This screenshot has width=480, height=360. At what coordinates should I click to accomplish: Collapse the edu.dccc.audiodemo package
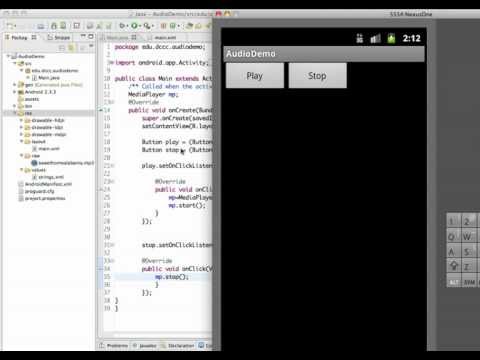click(x=21, y=70)
